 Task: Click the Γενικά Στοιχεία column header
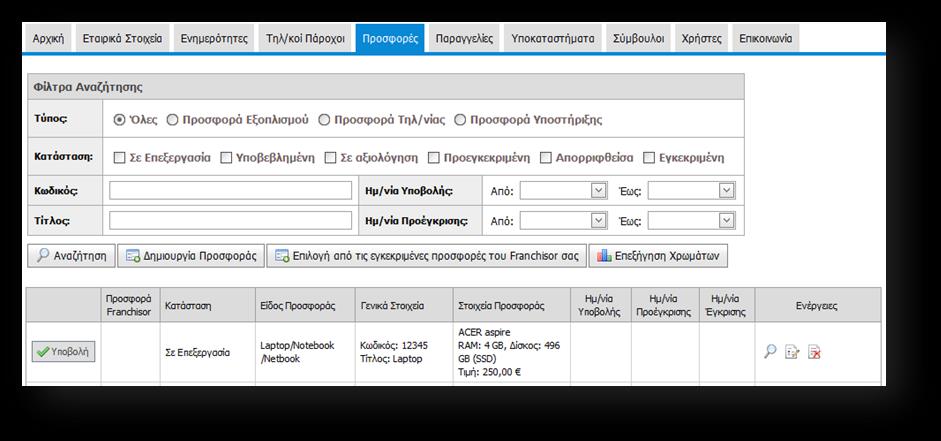pos(403,305)
